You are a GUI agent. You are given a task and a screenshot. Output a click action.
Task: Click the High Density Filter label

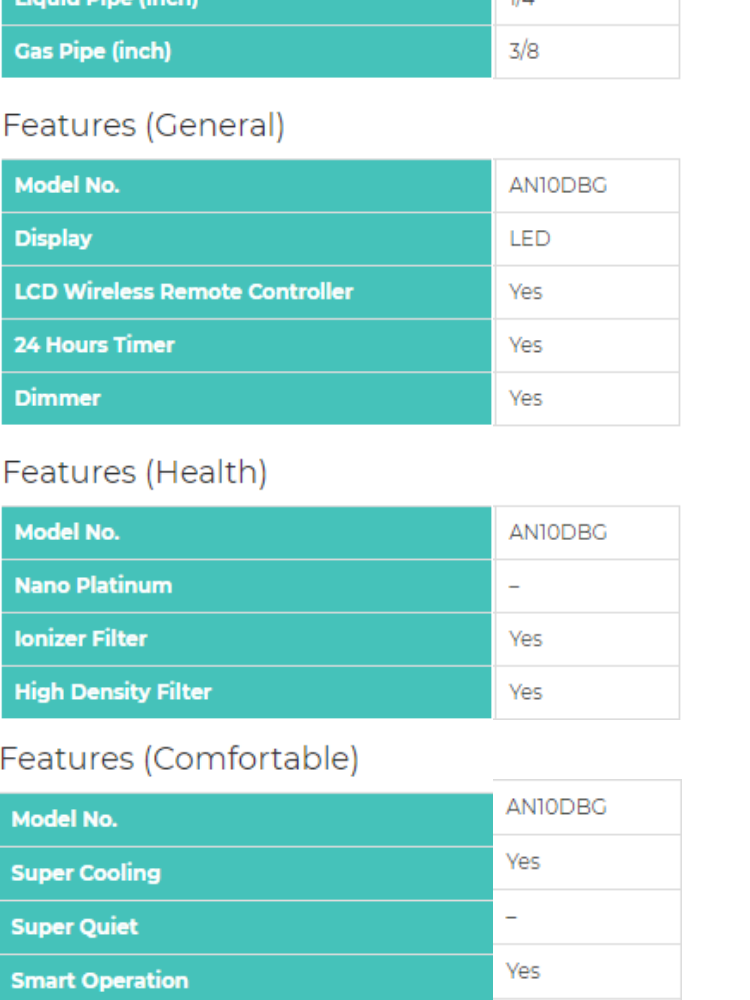pos(113,692)
